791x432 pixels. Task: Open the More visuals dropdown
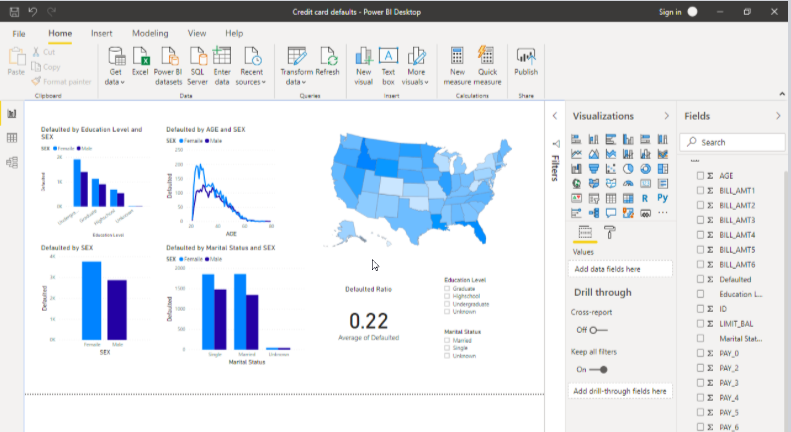coord(415,67)
